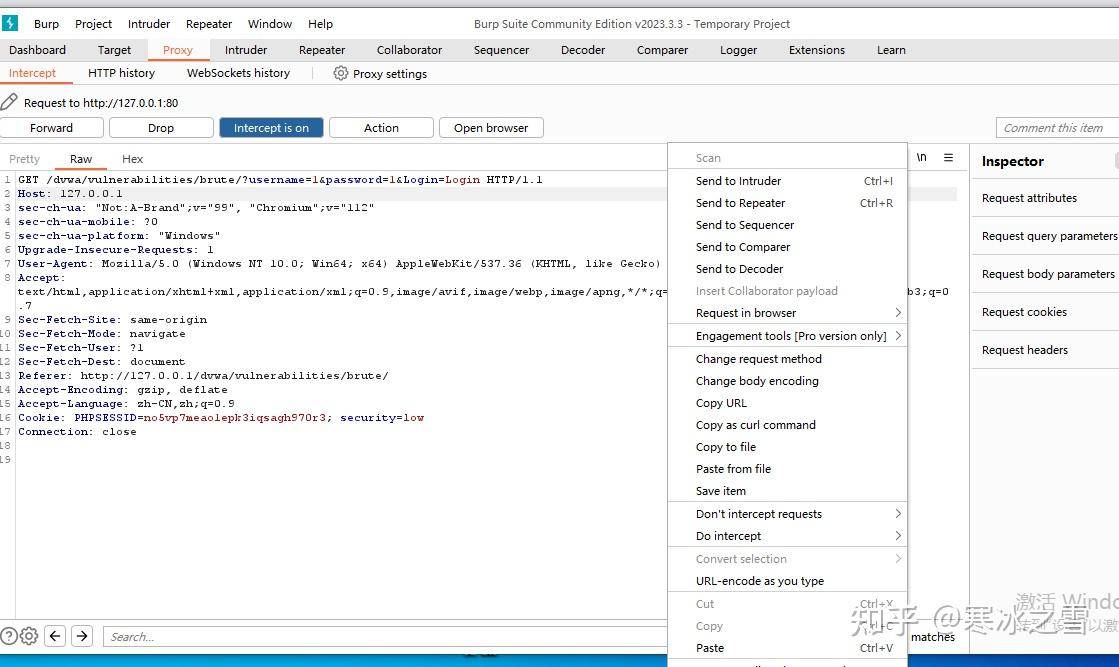1119x667 pixels.
Task: Switch to the Sequencer tab
Action: click(x=501, y=50)
